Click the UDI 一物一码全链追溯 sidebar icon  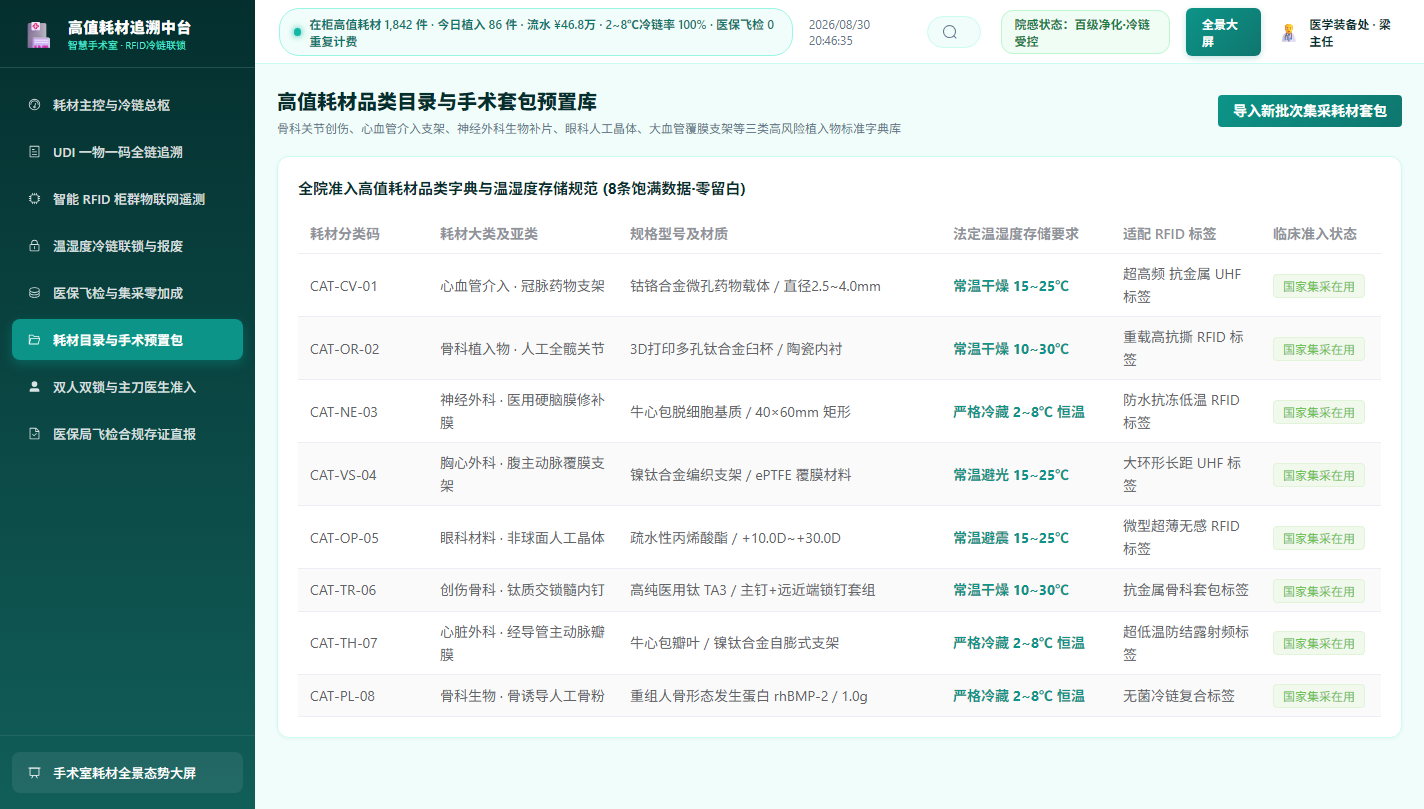pyautogui.click(x=35, y=152)
